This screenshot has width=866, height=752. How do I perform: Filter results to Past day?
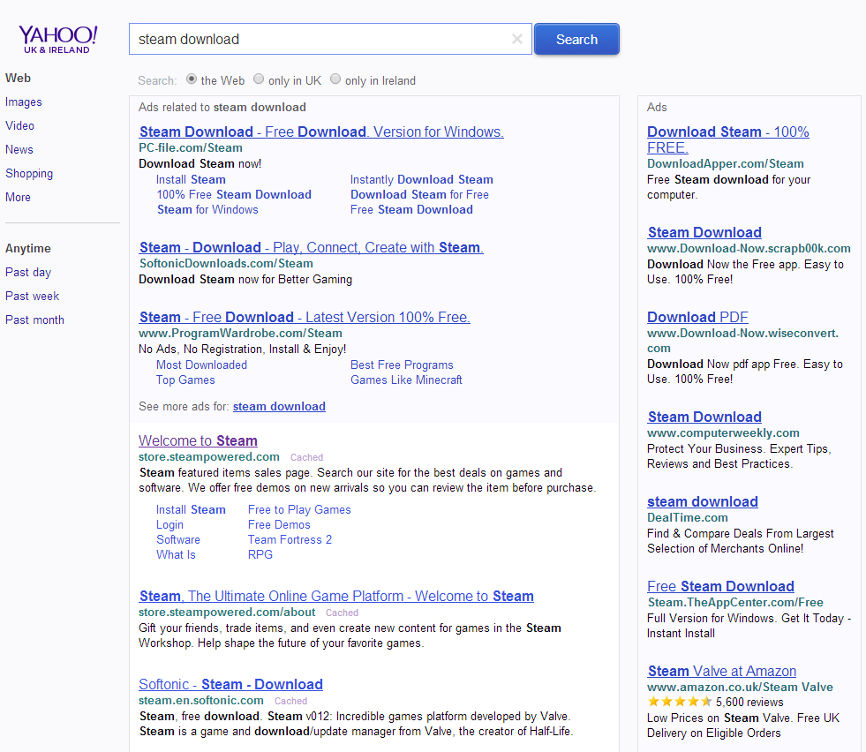point(28,272)
